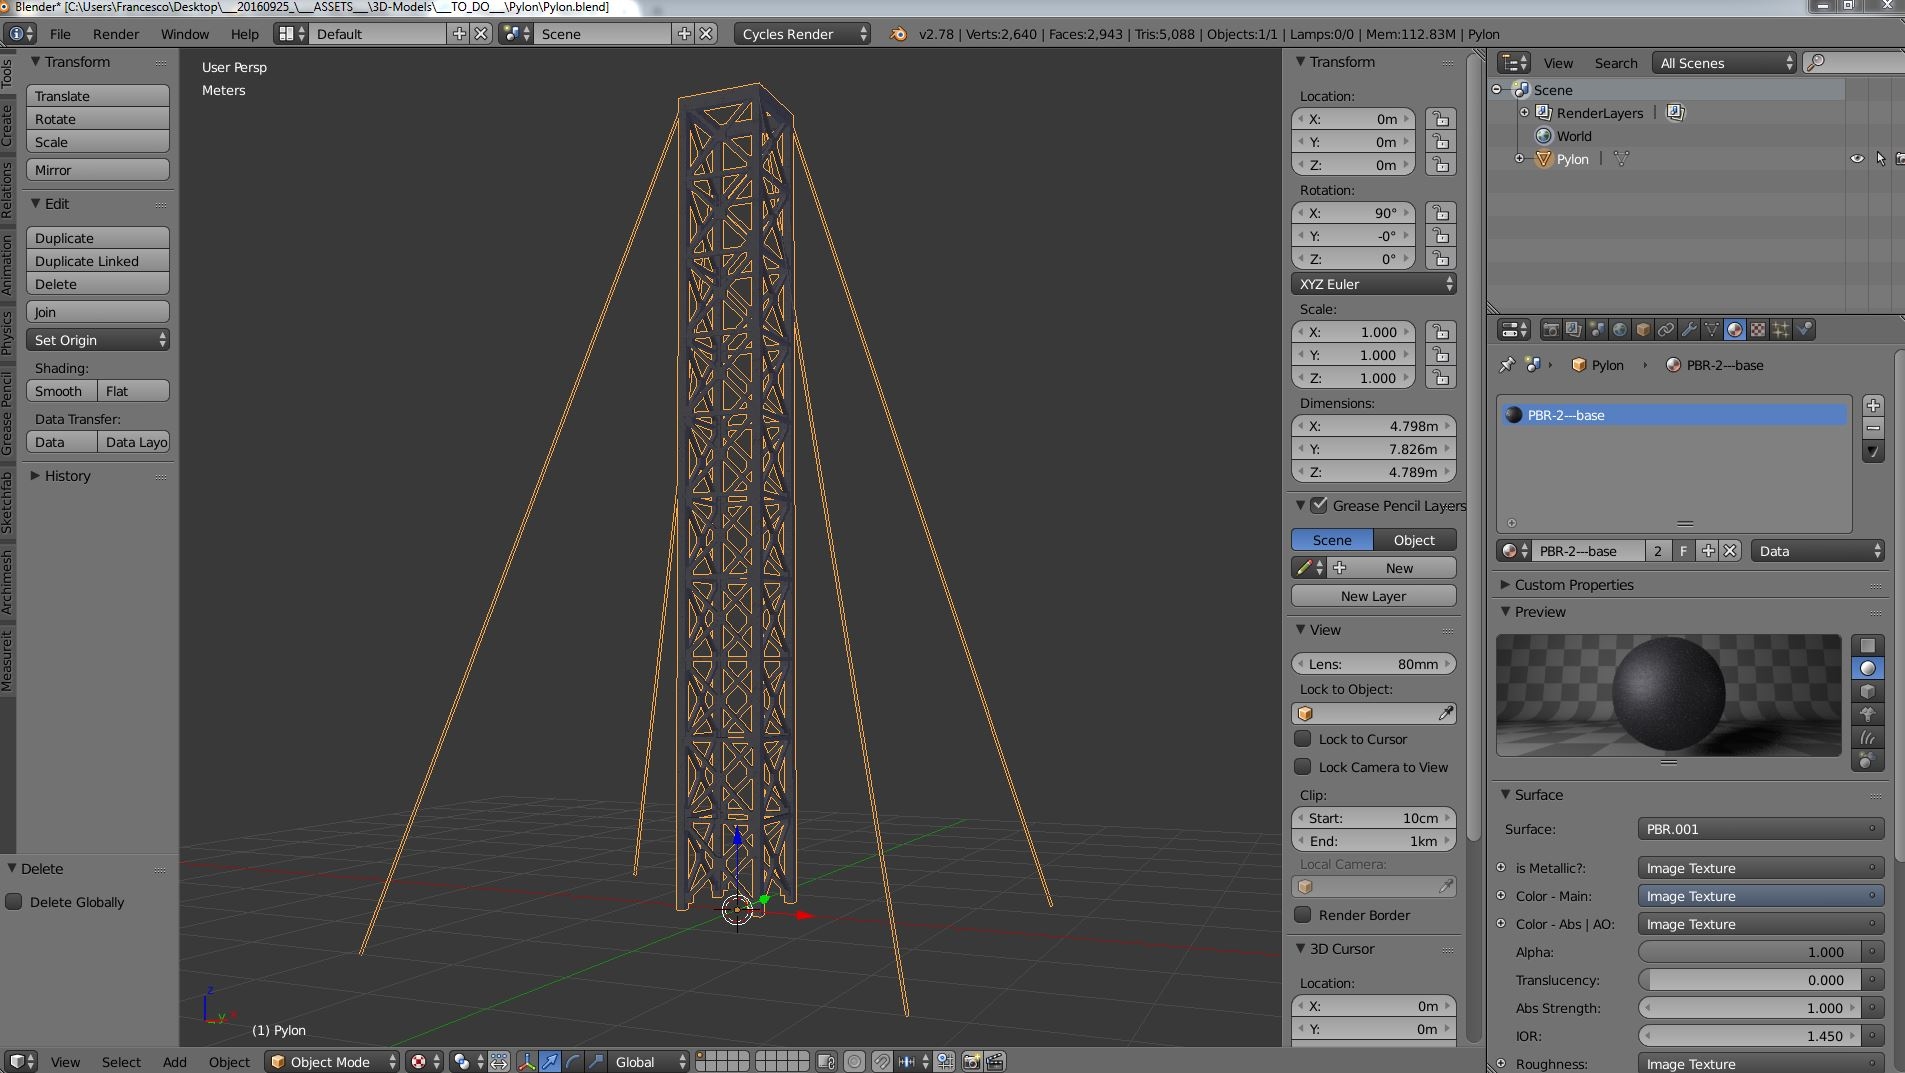Image resolution: width=1905 pixels, height=1073 pixels.
Task: Open the Cycles Render engine dropdown
Action: tap(800, 33)
